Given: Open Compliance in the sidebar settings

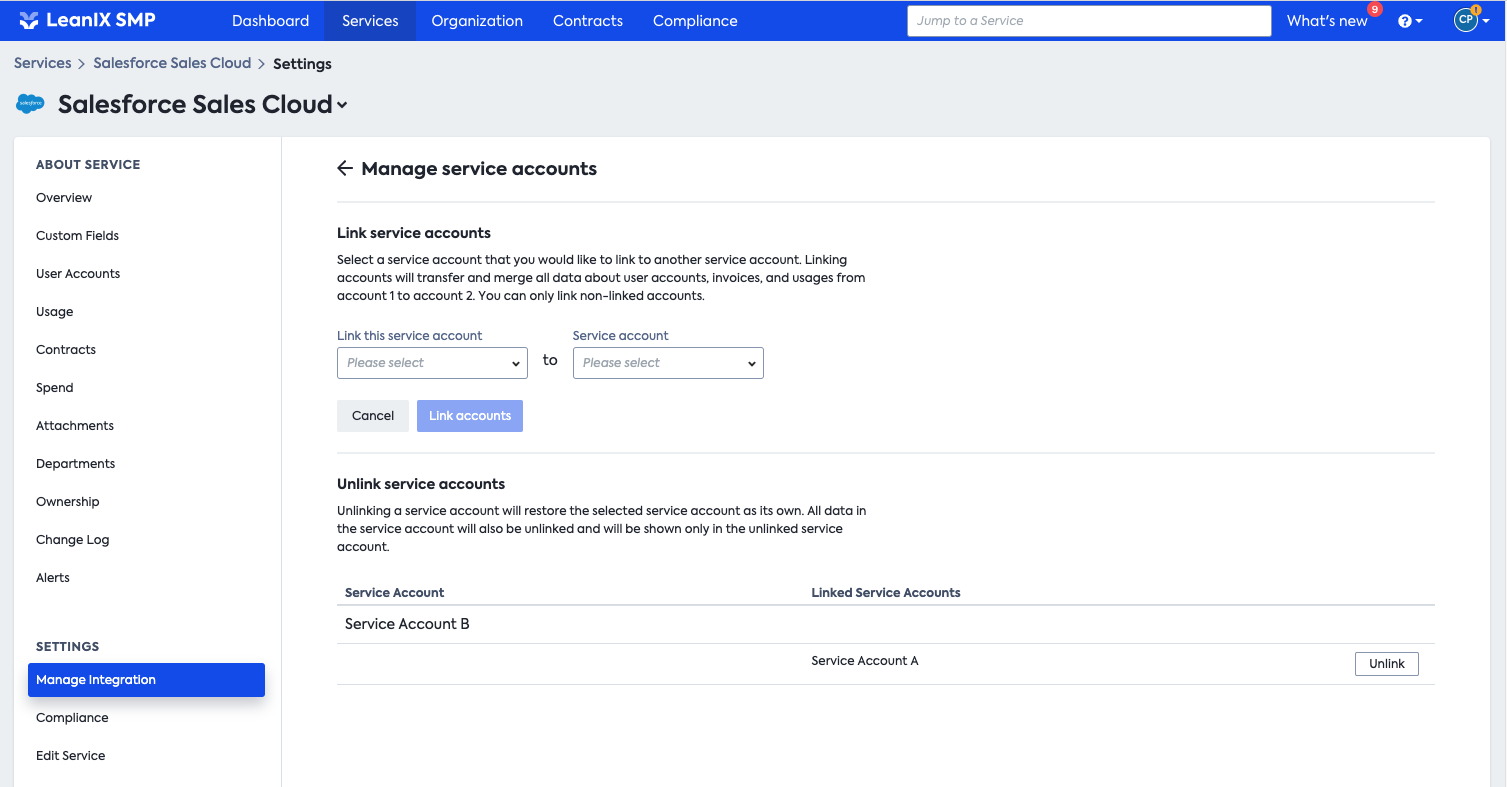Looking at the screenshot, I should point(72,718).
